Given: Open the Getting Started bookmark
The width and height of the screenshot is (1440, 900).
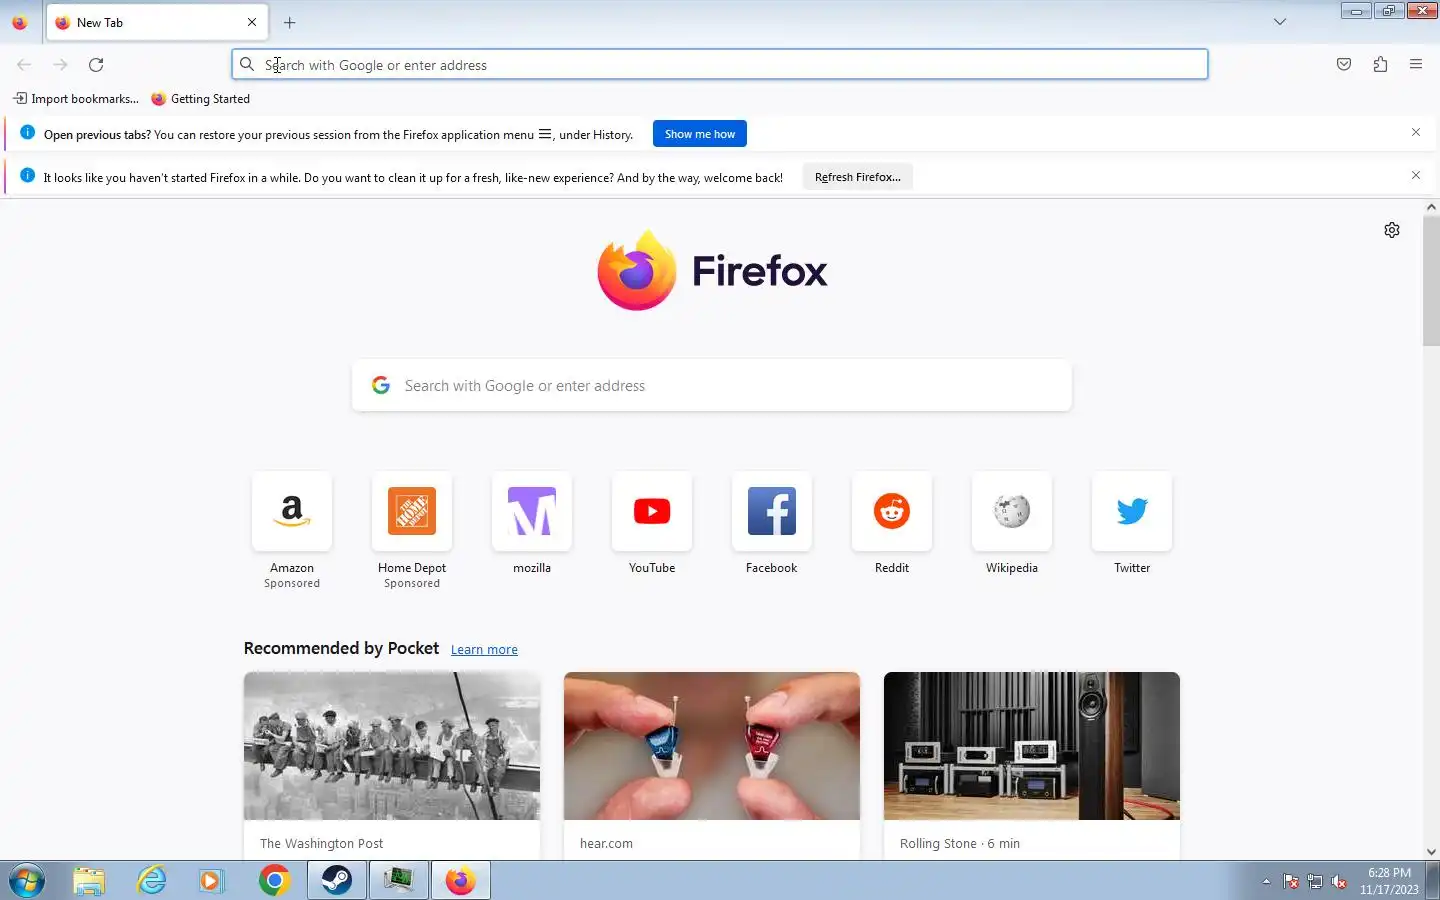Looking at the screenshot, I should coord(201,99).
